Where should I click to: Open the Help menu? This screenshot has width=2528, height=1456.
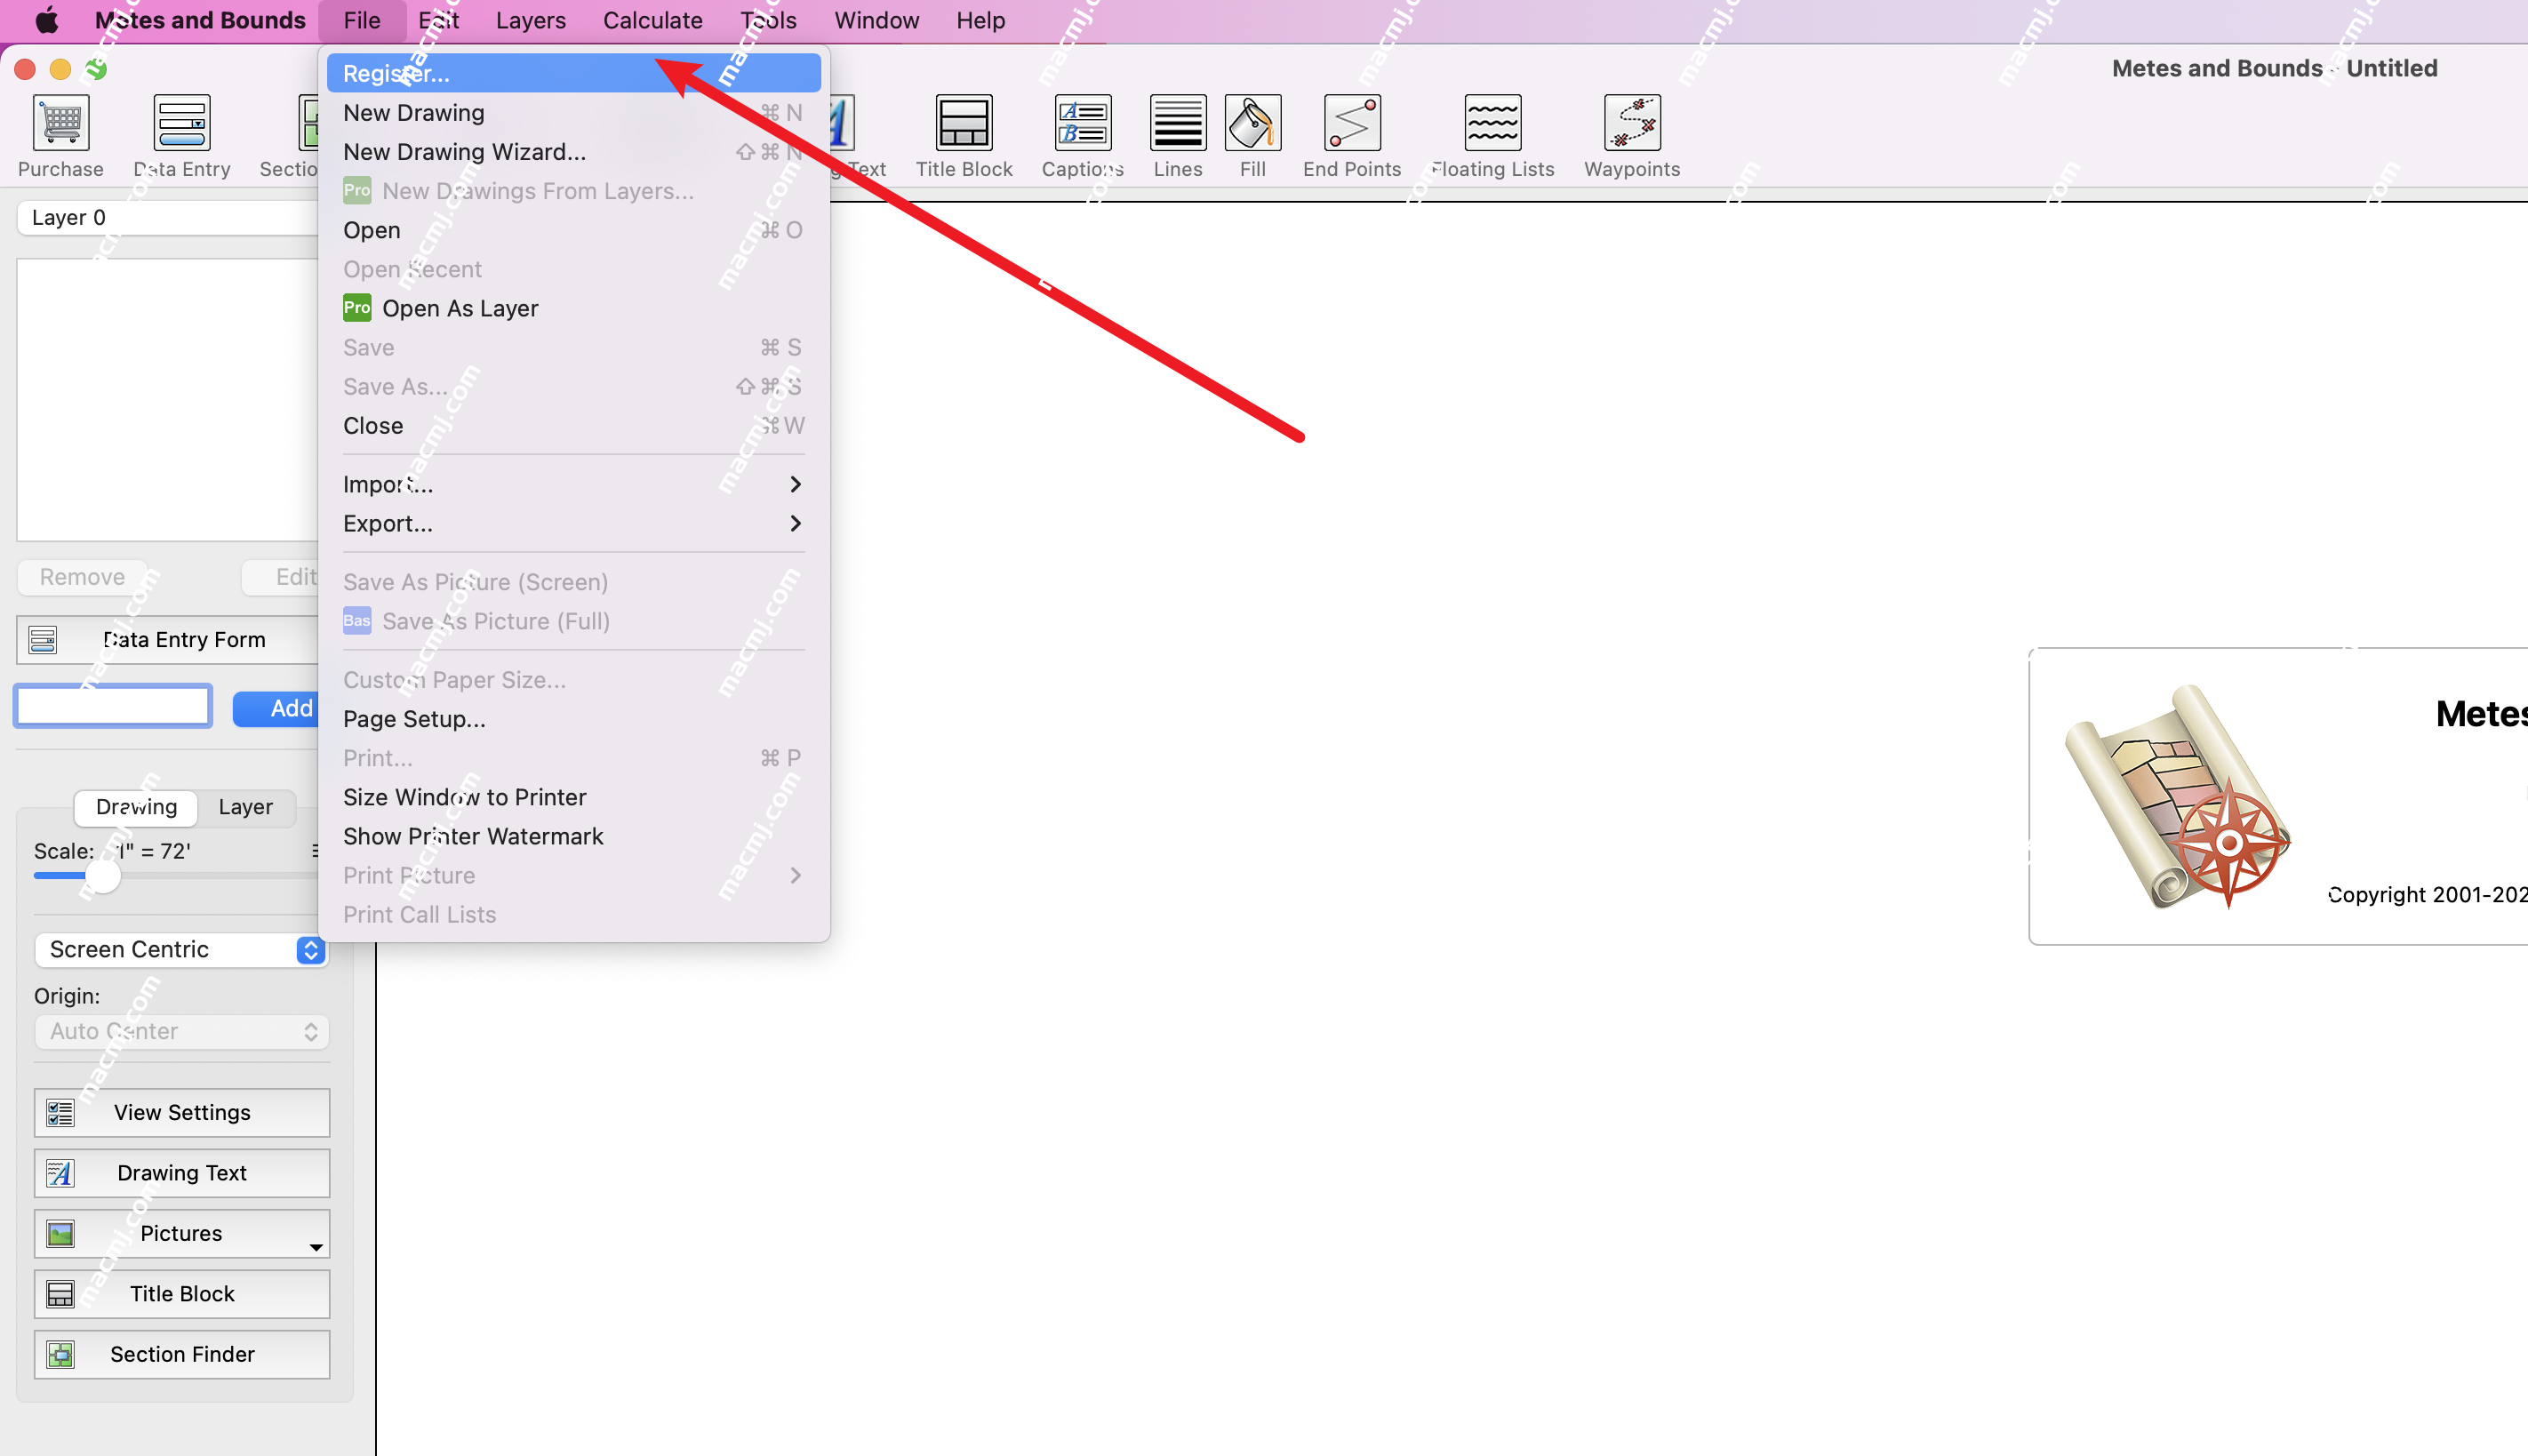point(980,20)
